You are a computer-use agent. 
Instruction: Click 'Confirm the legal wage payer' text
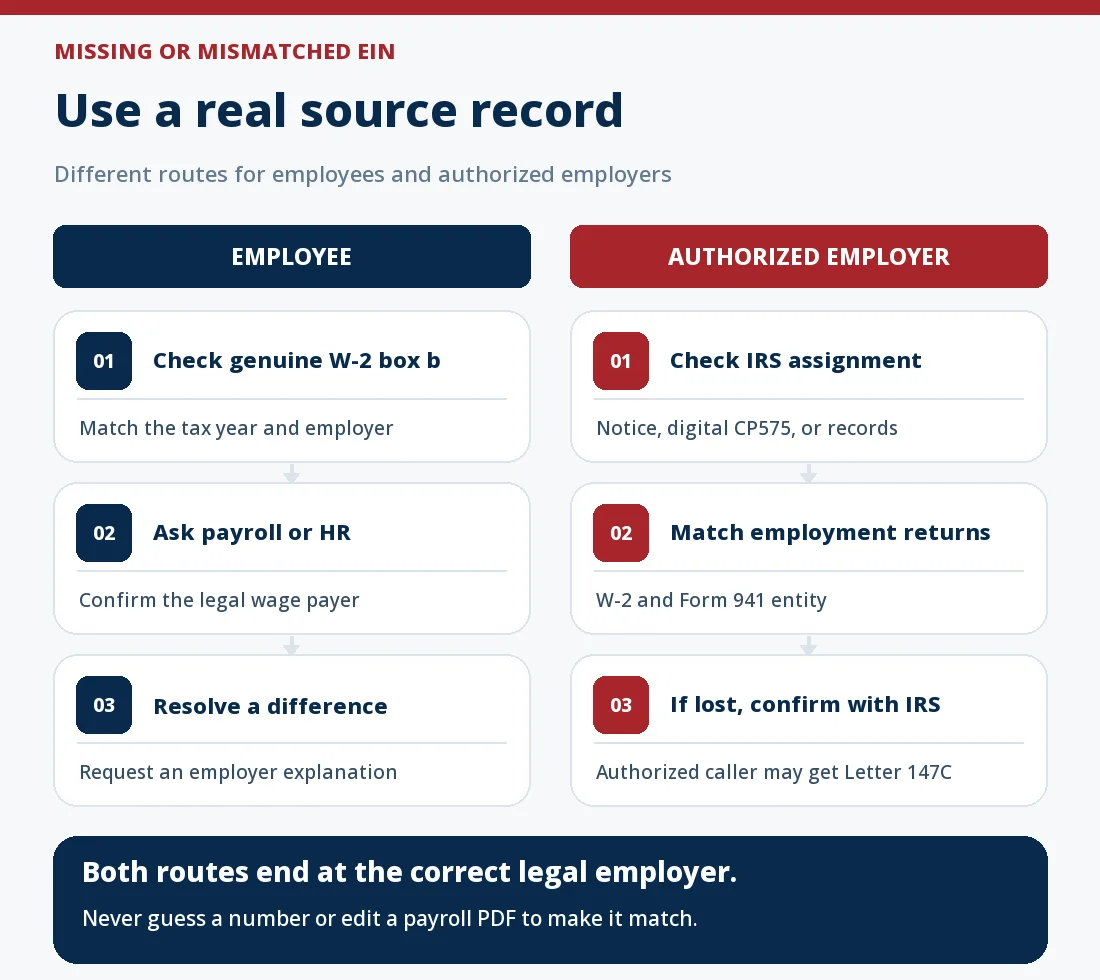click(219, 600)
